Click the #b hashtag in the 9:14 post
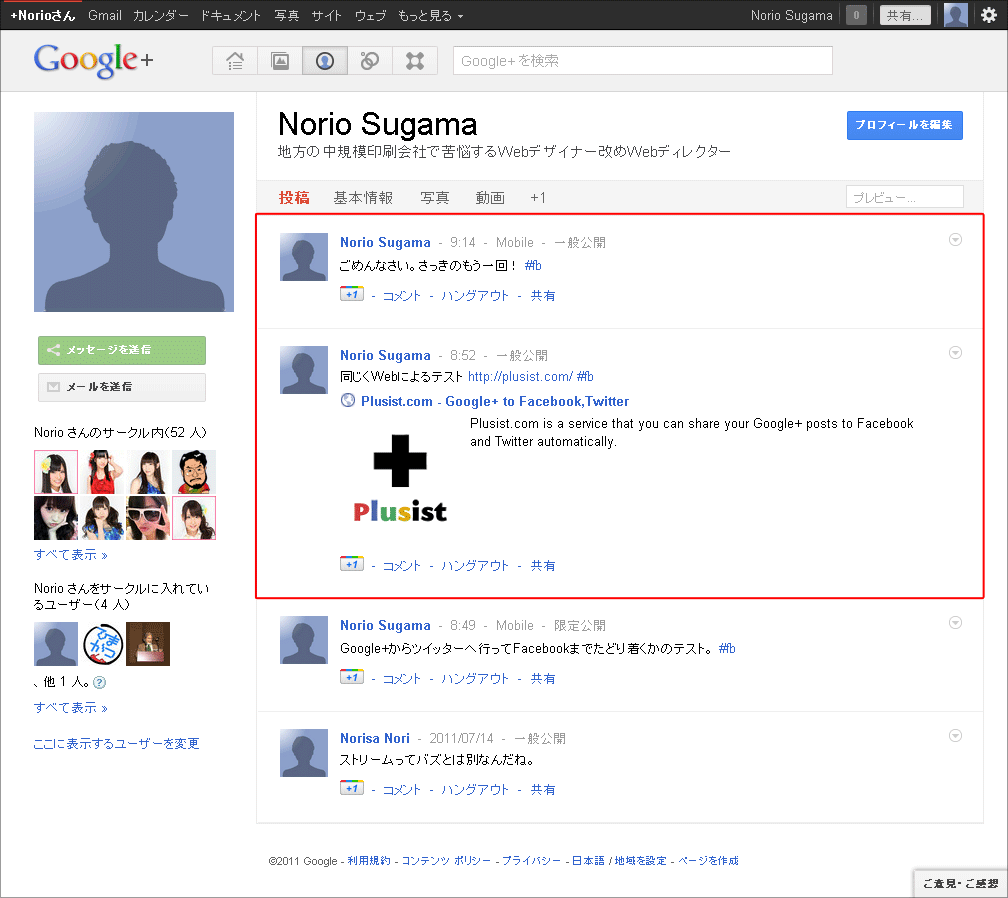This screenshot has width=1008, height=898. (533, 265)
